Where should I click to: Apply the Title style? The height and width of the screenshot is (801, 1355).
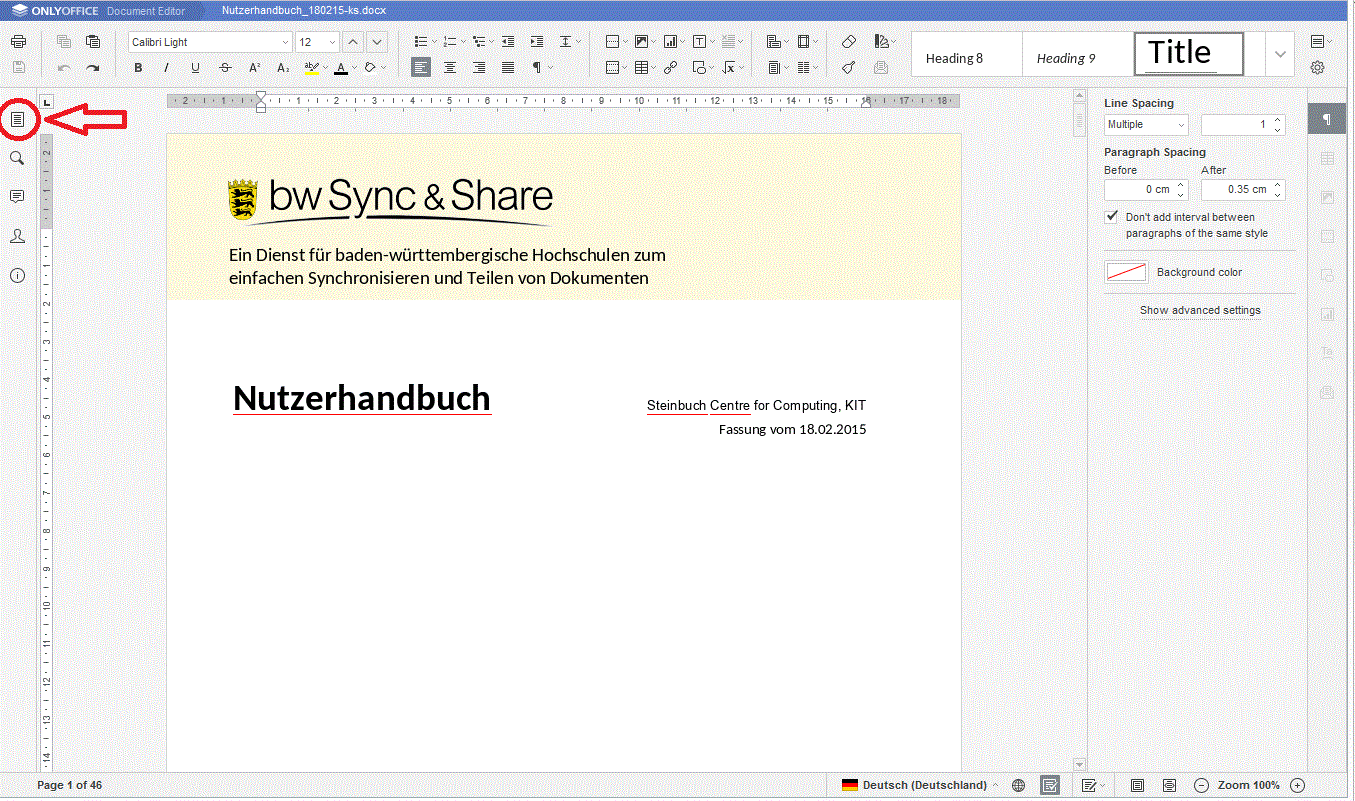[x=1188, y=54]
